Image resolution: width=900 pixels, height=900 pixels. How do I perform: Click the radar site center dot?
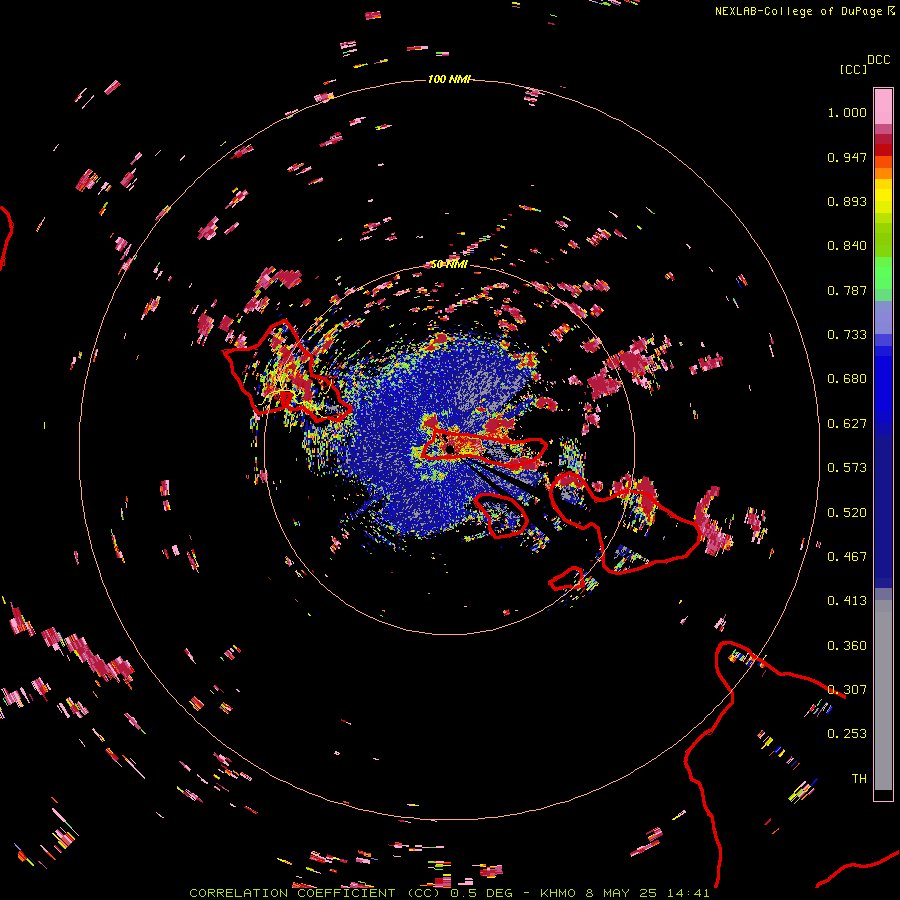[x=449, y=449]
